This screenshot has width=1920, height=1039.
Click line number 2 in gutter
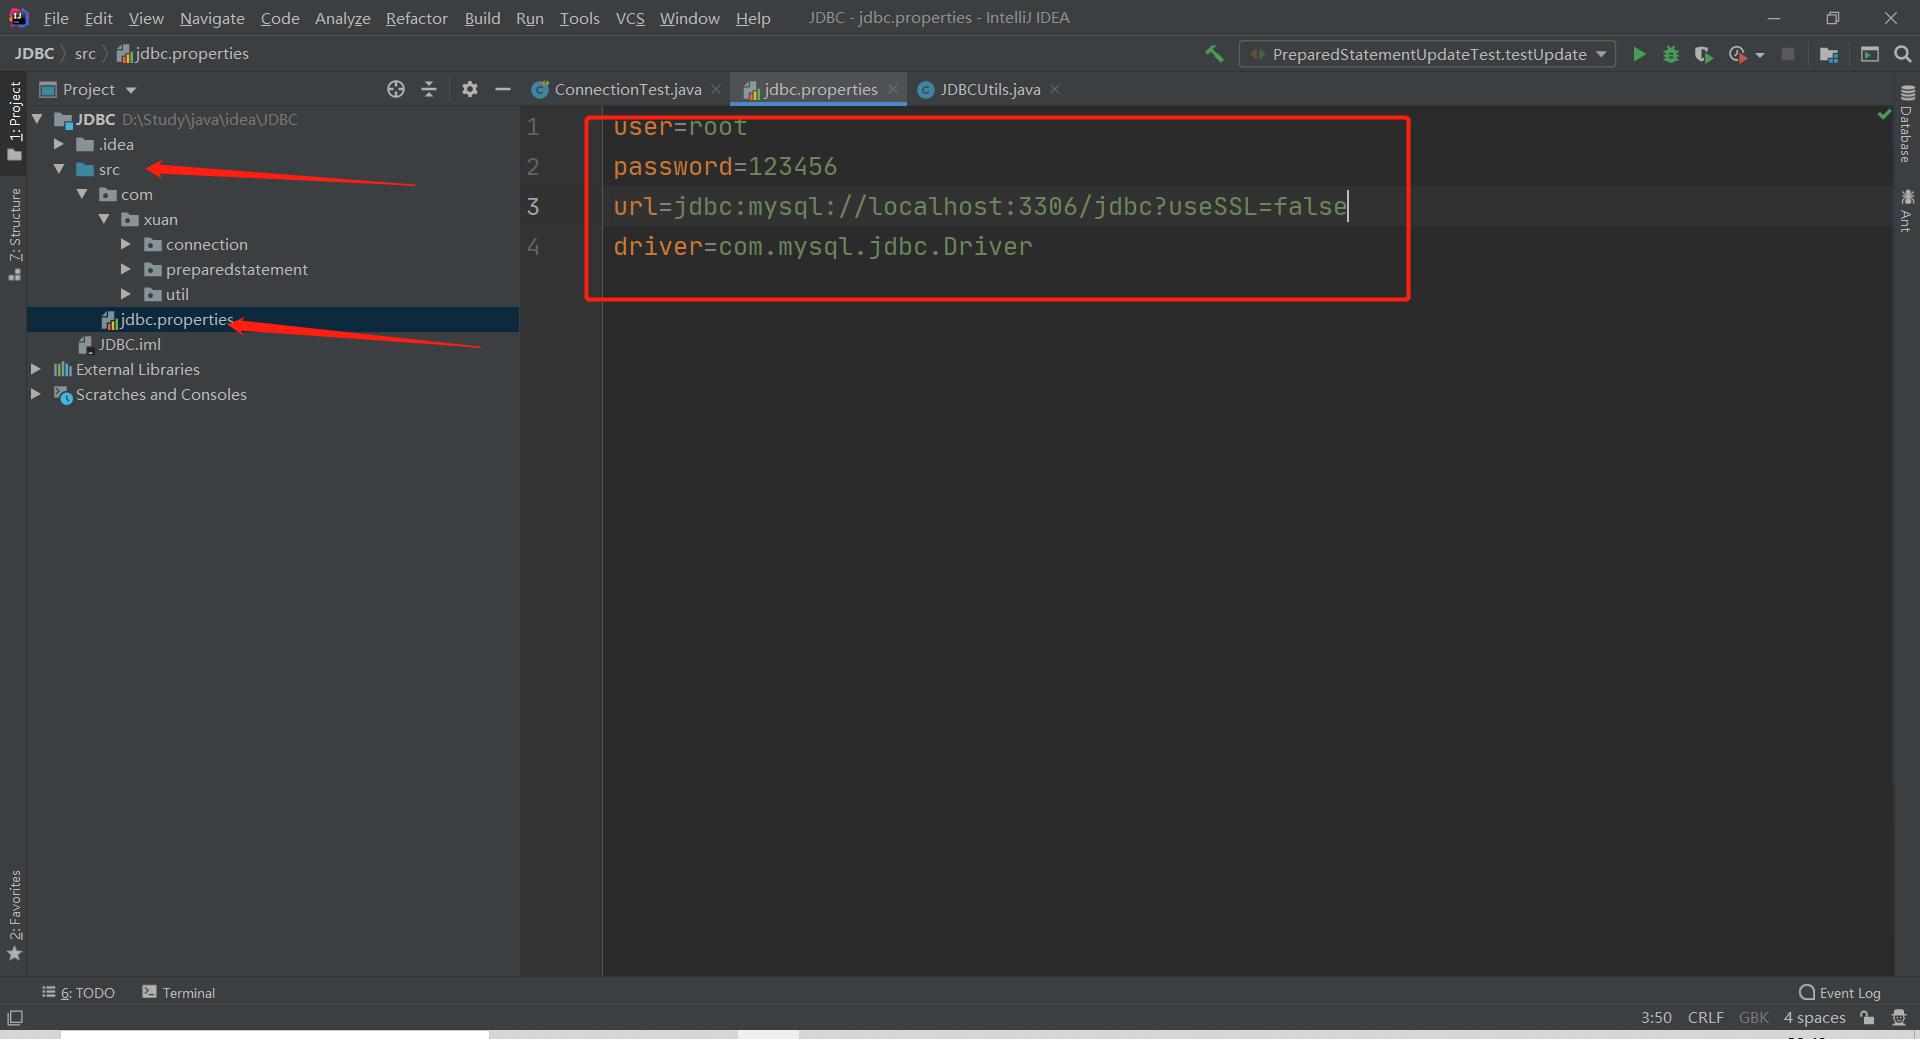(533, 167)
